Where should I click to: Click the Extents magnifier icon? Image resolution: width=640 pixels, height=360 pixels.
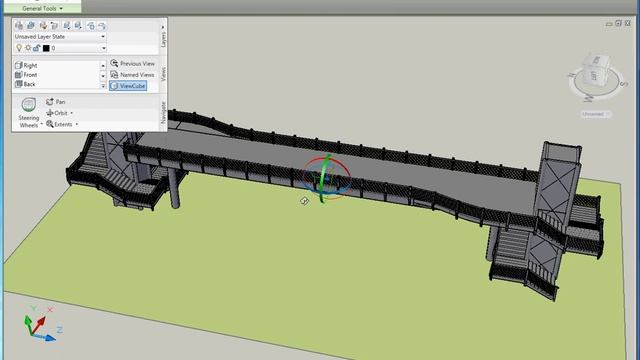50,124
